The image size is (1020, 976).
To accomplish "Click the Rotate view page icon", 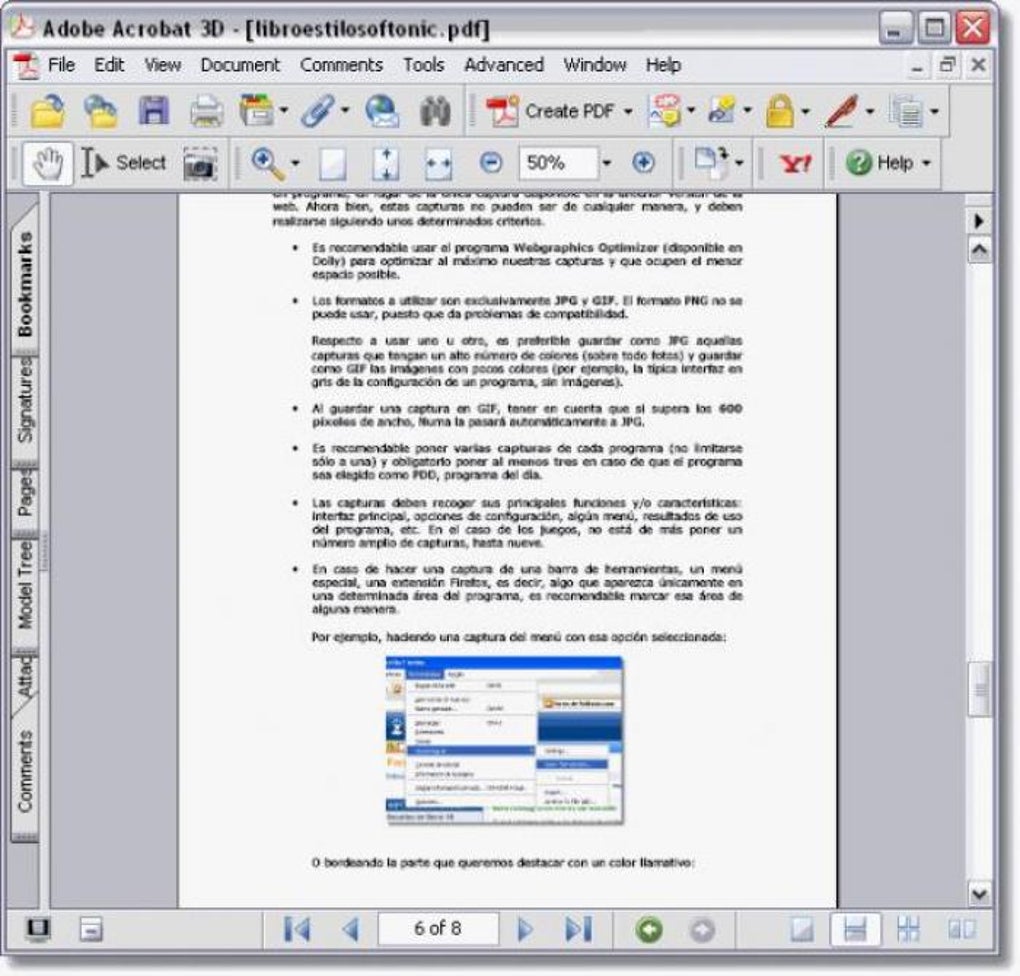I will point(712,163).
